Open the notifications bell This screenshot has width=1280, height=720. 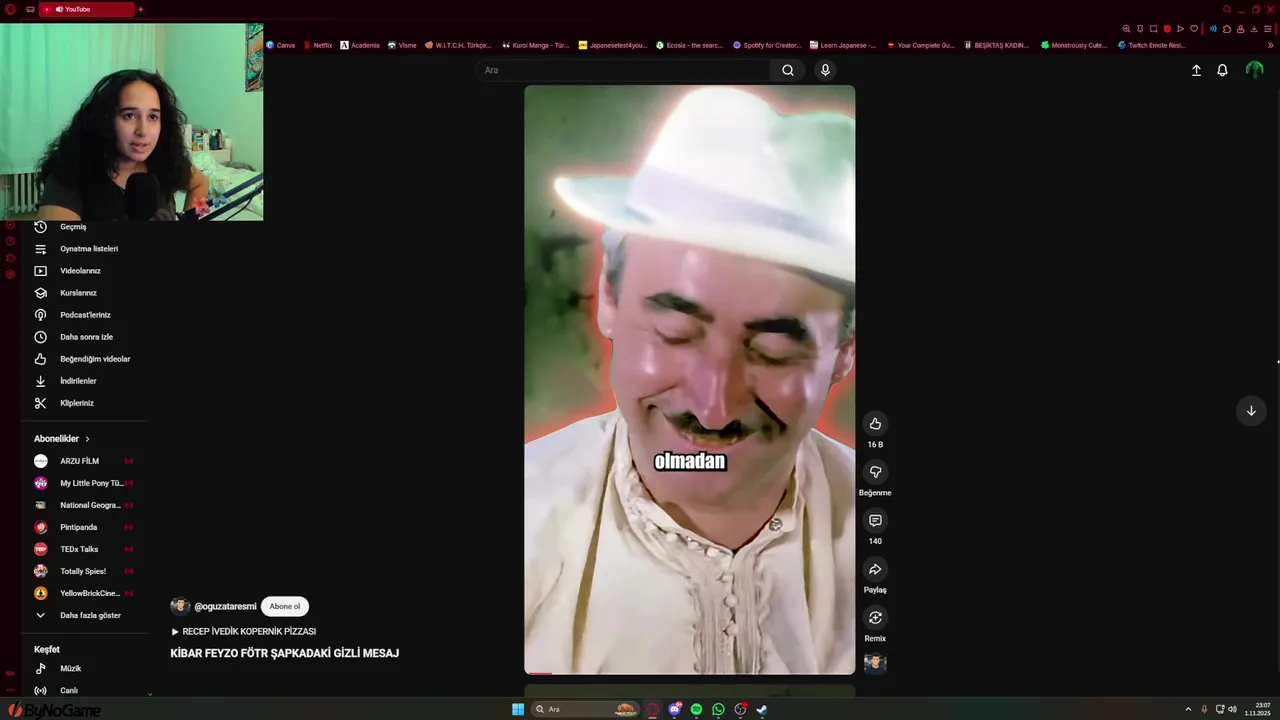coord(1222,70)
